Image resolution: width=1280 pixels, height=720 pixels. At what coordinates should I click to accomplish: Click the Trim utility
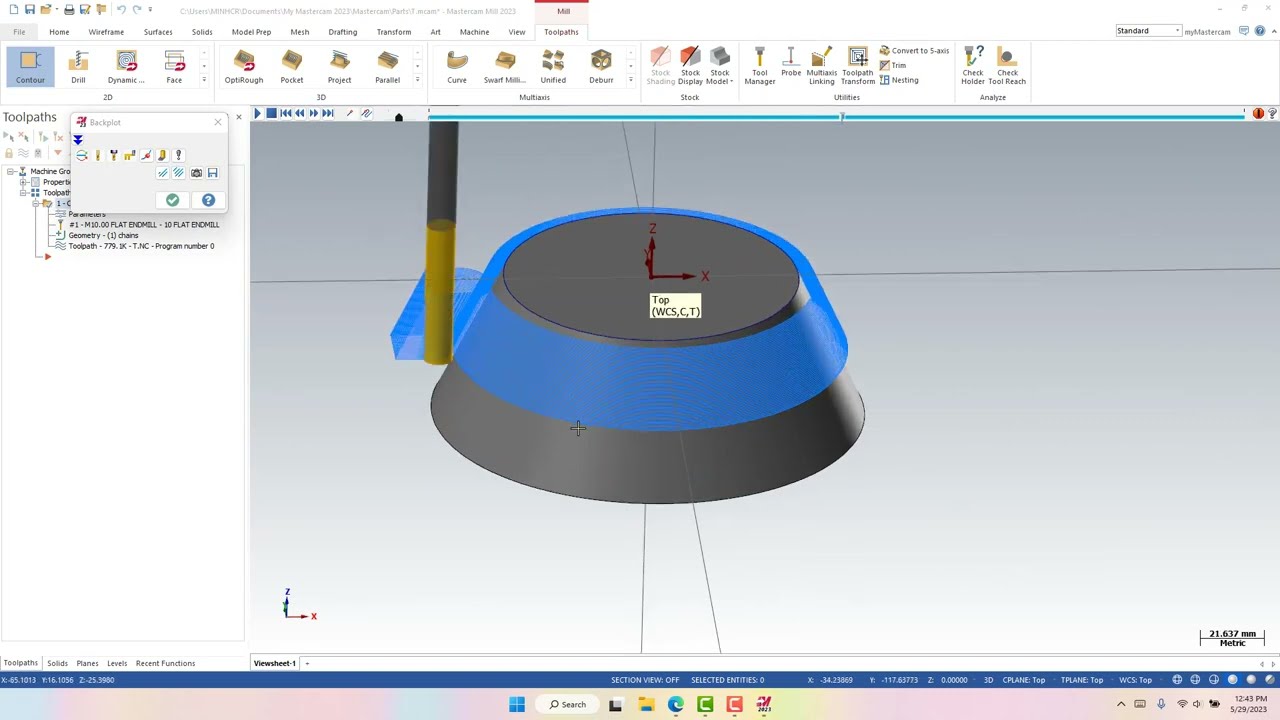(x=893, y=65)
